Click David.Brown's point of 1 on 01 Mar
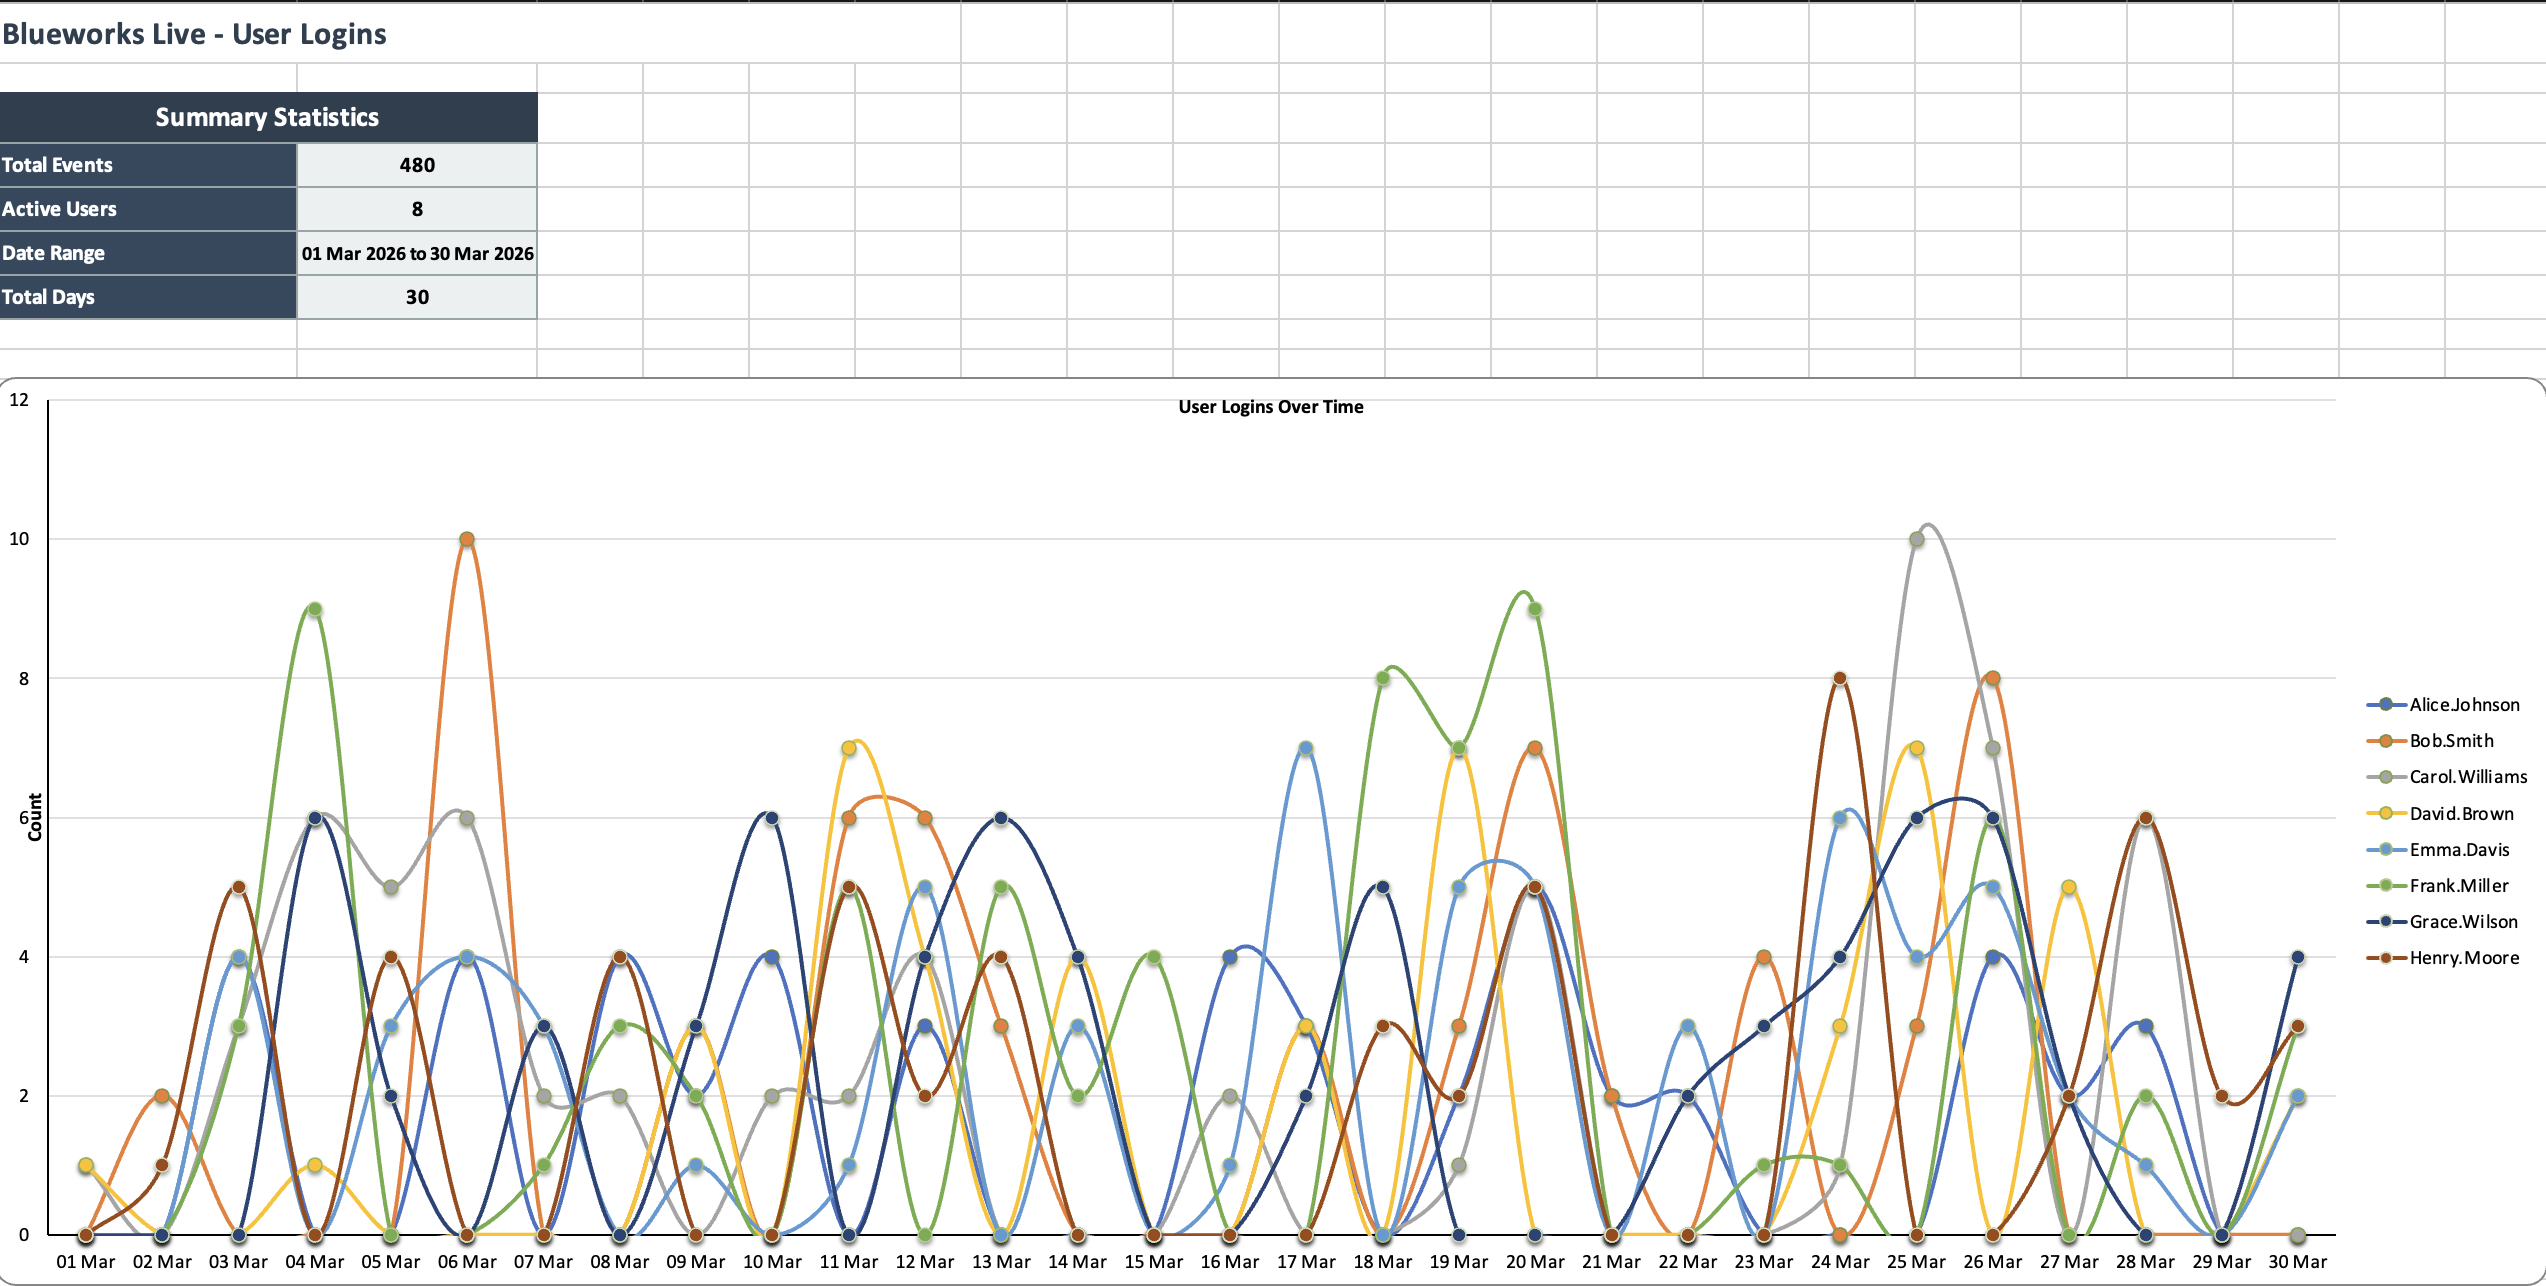 (86, 1165)
